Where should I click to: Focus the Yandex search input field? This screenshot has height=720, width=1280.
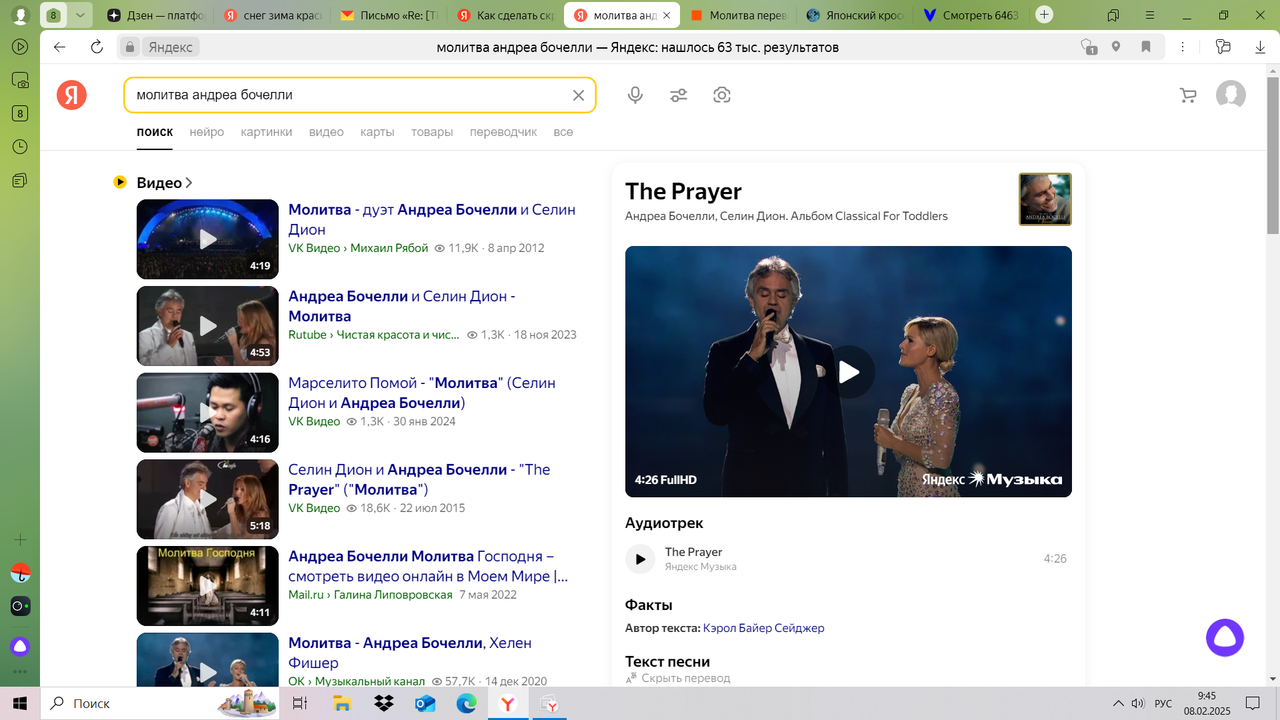tap(350, 95)
